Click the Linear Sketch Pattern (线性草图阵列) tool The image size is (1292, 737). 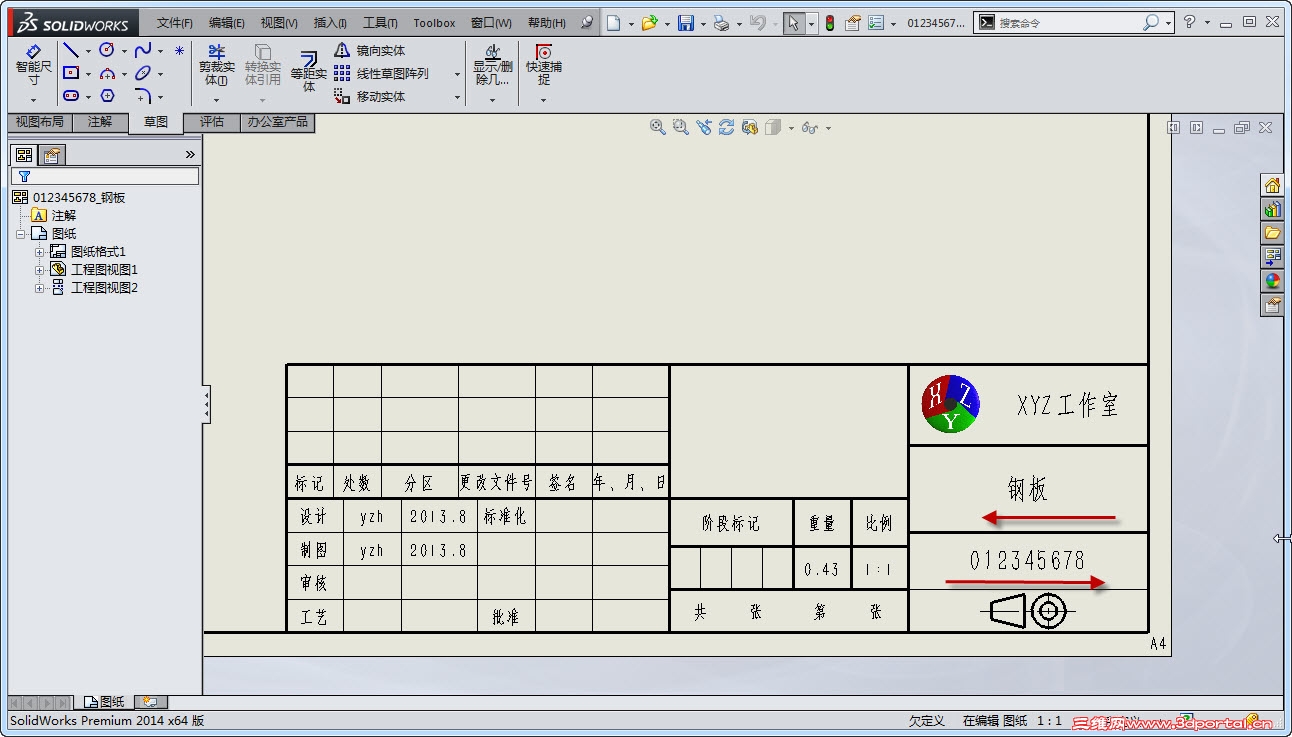[381, 73]
